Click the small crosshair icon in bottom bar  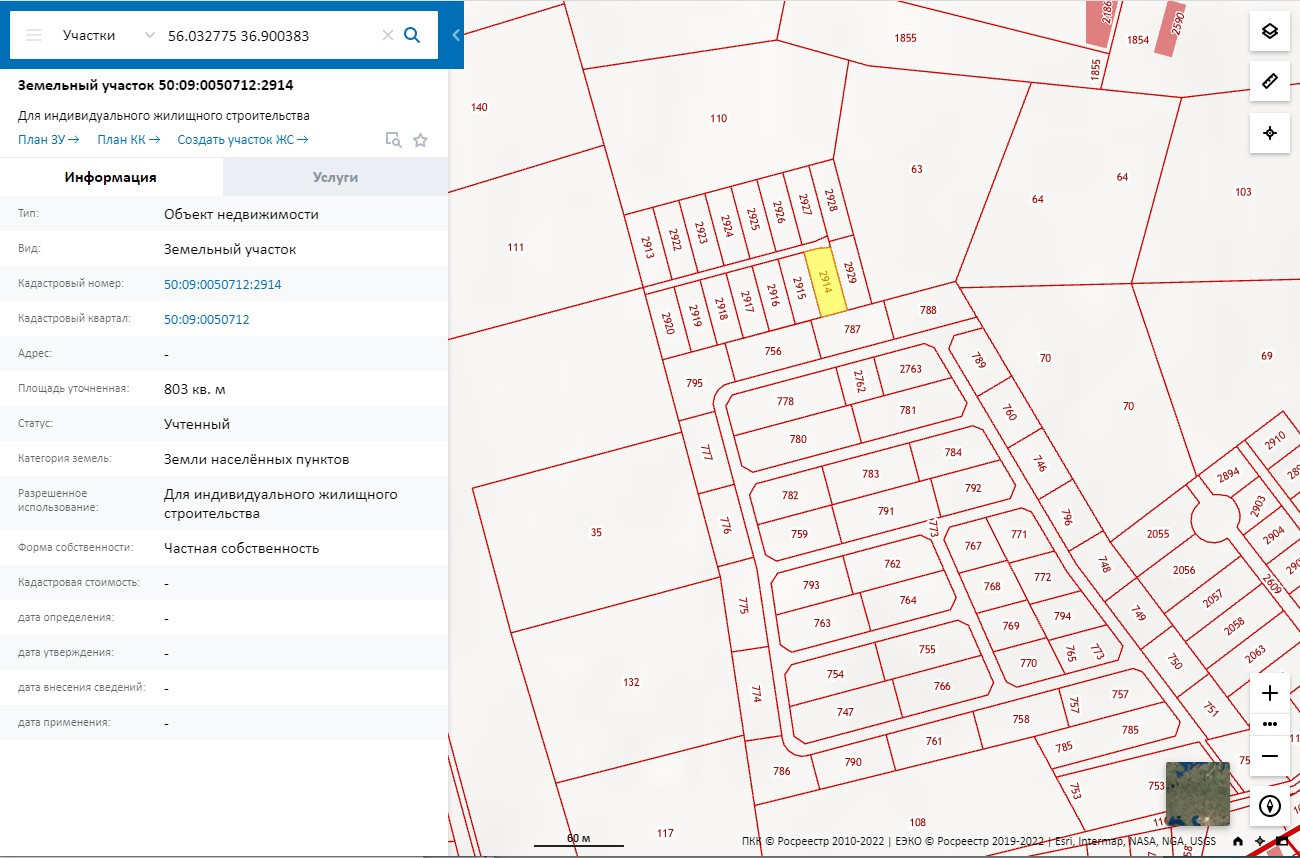(x=1260, y=842)
